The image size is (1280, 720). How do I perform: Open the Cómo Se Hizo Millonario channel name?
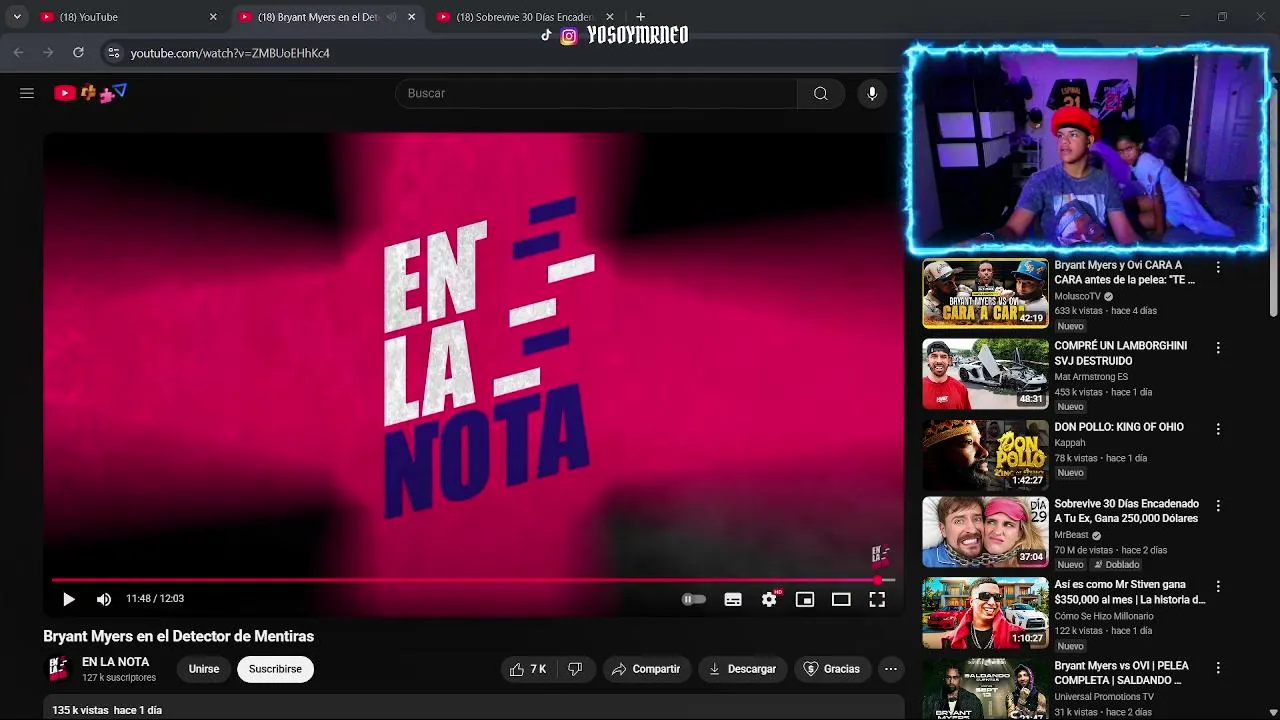pyautogui.click(x=1103, y=616)
